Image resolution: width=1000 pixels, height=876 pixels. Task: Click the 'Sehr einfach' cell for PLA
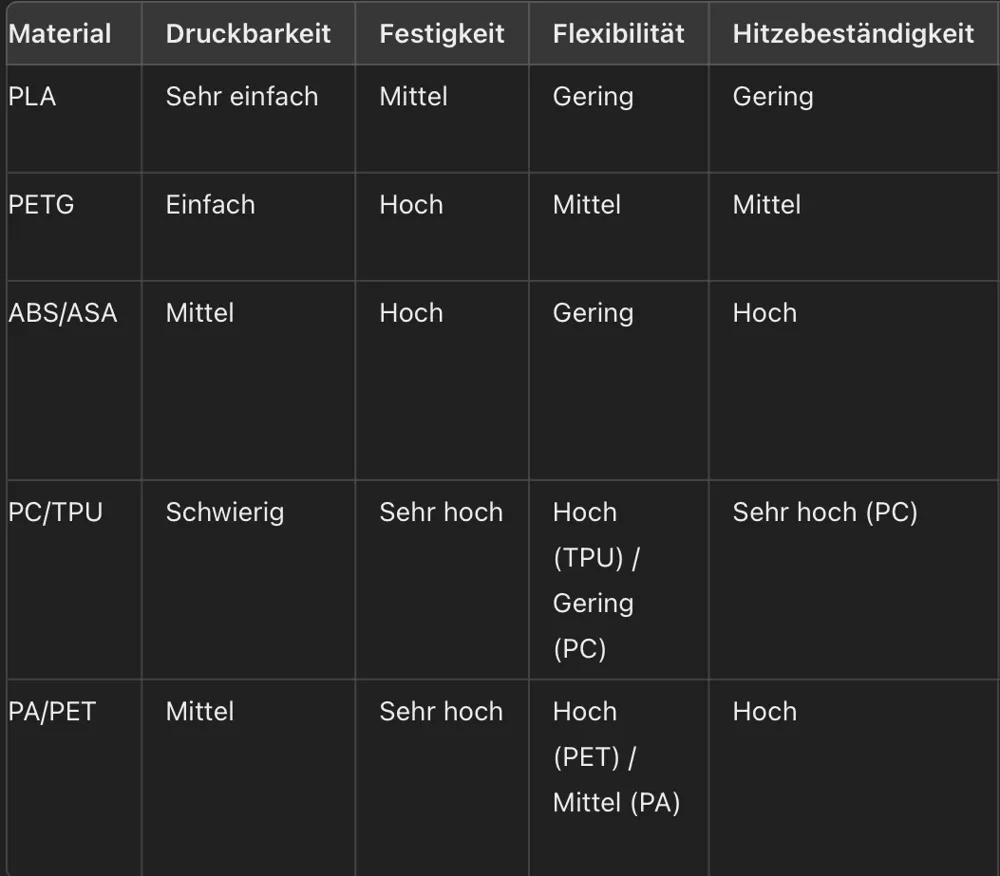click(248, 119)
